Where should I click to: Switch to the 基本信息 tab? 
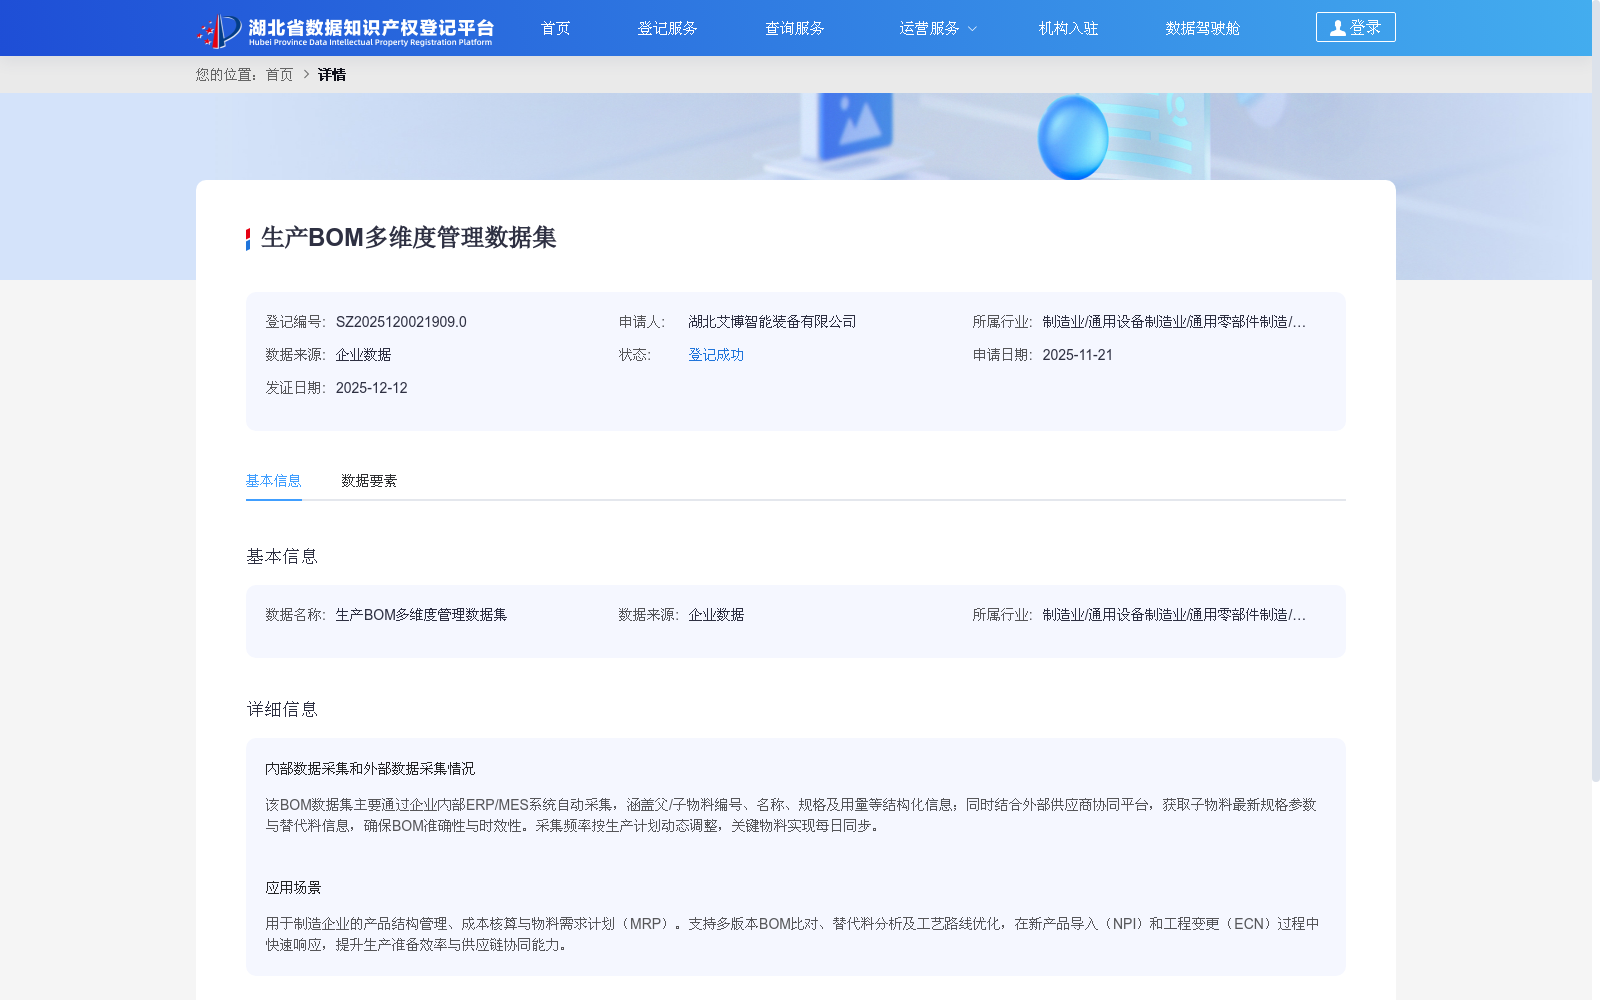(x=274, y=481)
